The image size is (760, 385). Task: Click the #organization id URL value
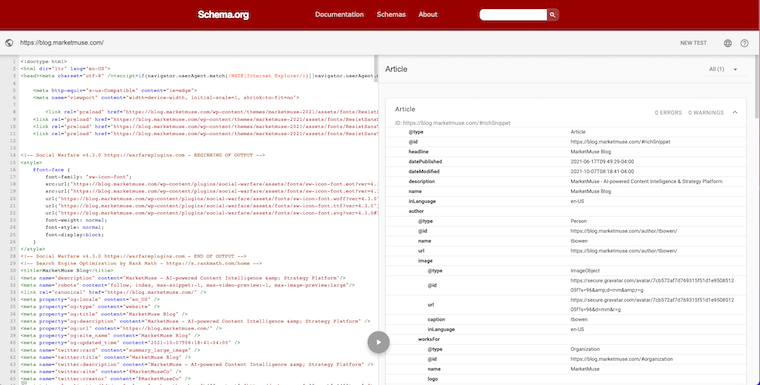click(x=621, y=359)
